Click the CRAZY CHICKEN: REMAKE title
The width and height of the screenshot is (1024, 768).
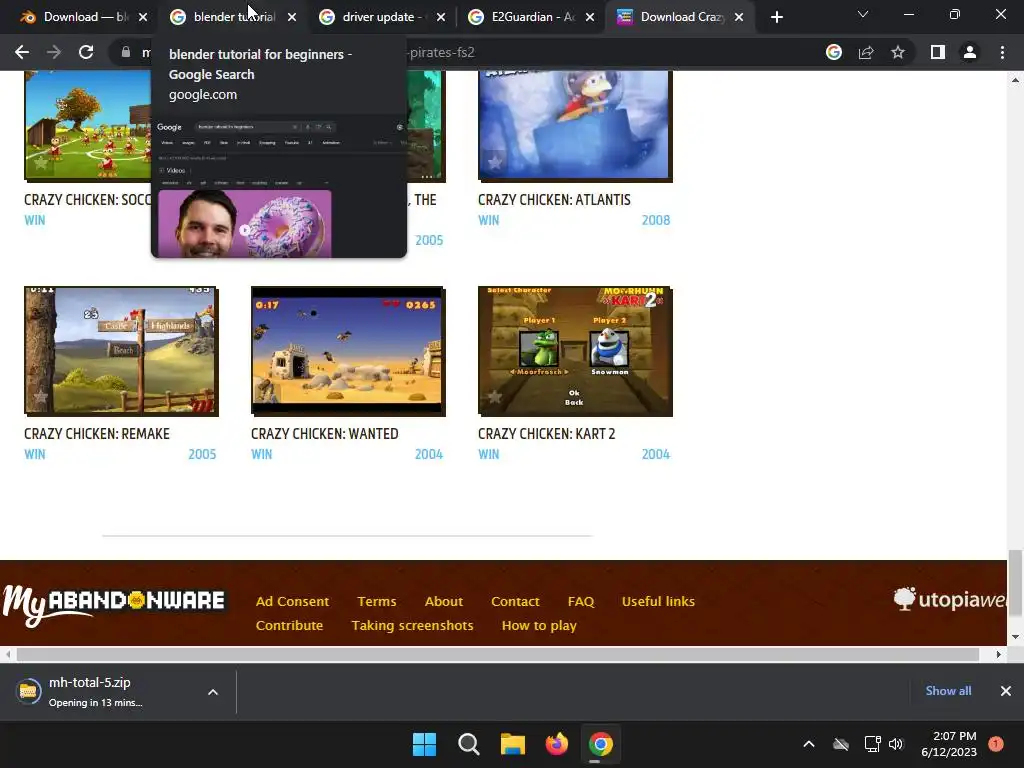(97, 434)
